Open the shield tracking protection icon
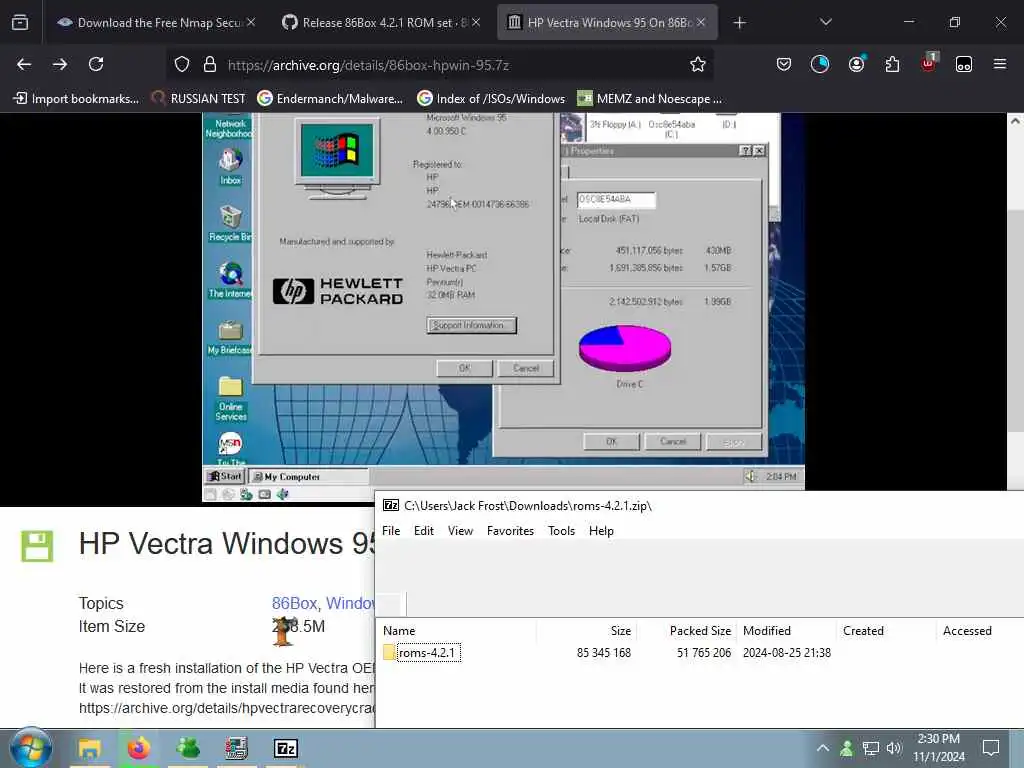 click(182, 64)
